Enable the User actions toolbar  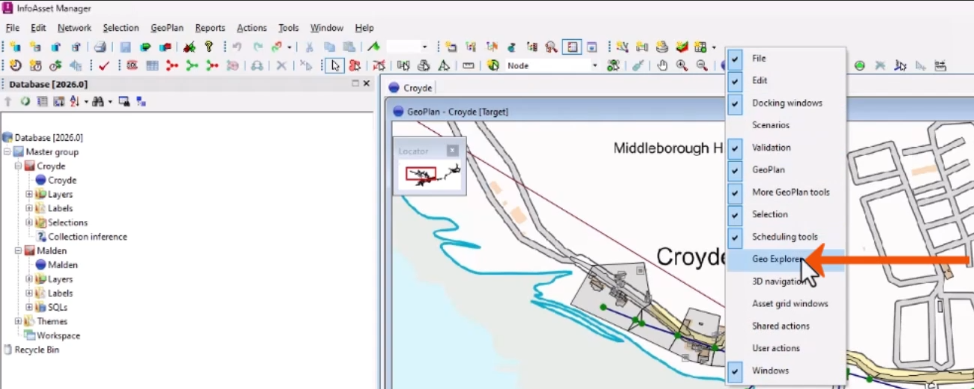click(x=786, y=348)
